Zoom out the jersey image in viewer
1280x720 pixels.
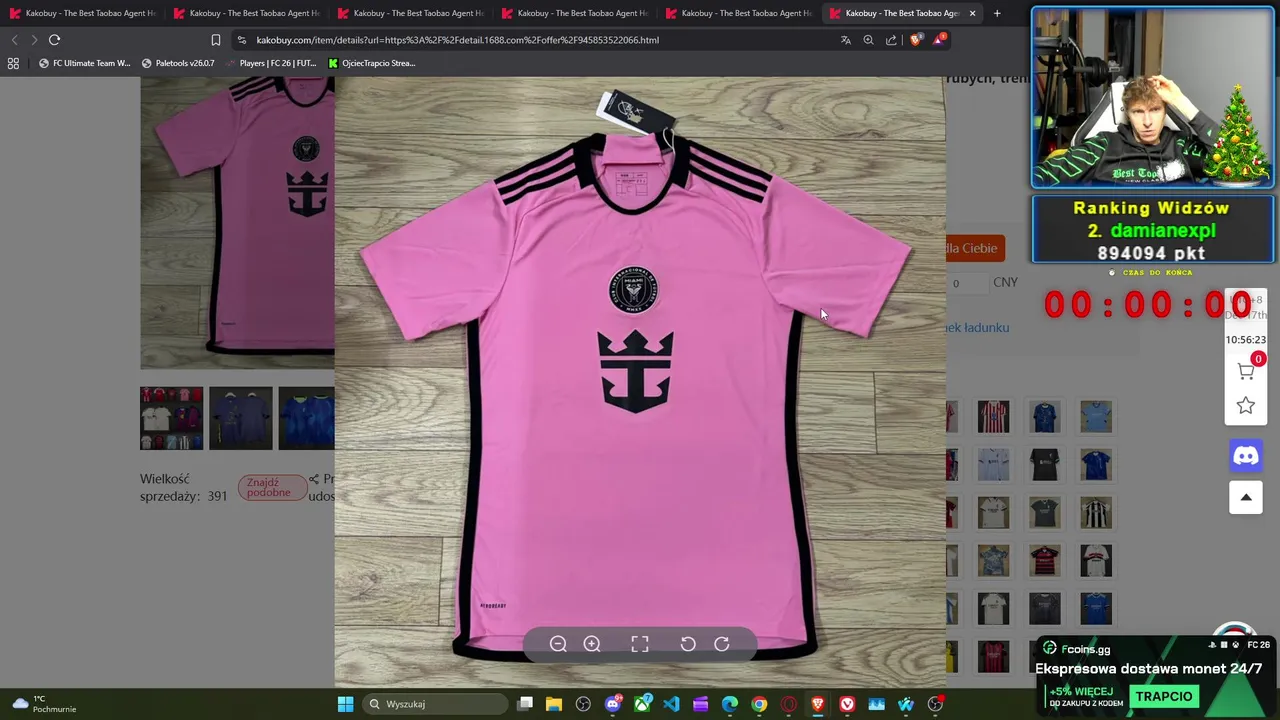[558, 644]
